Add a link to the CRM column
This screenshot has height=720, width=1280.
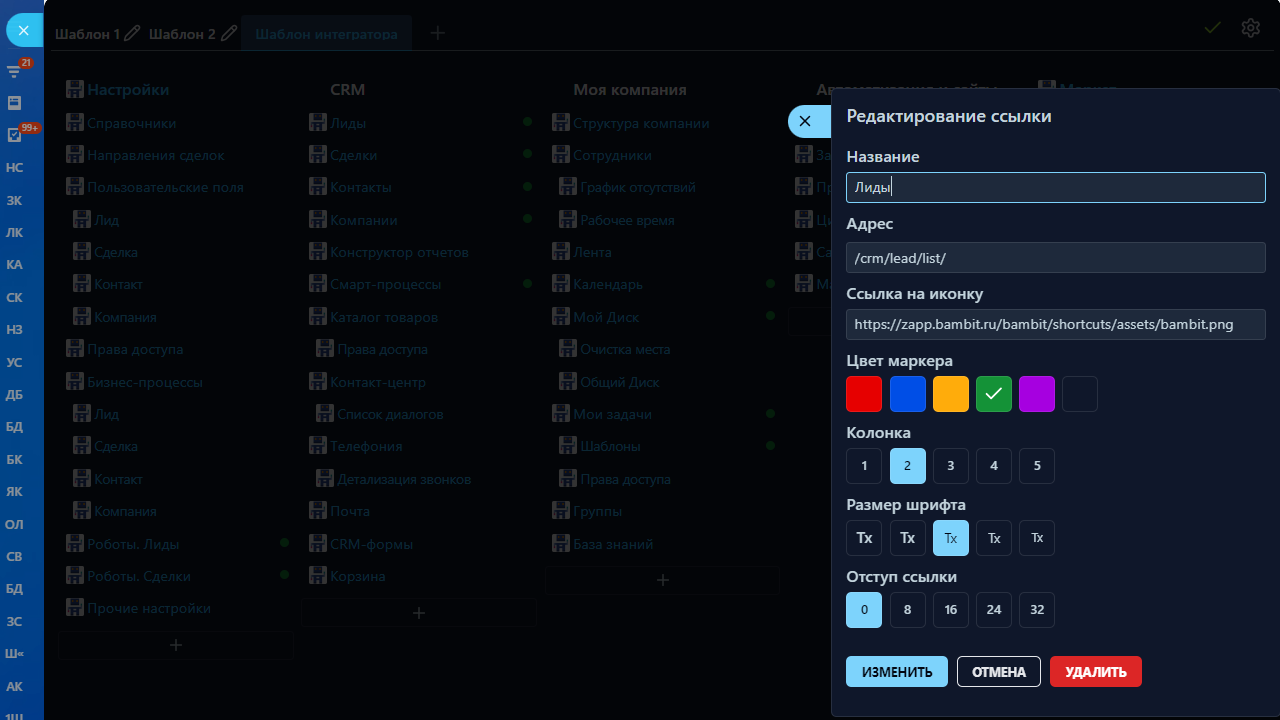click(x=419, y=613)
